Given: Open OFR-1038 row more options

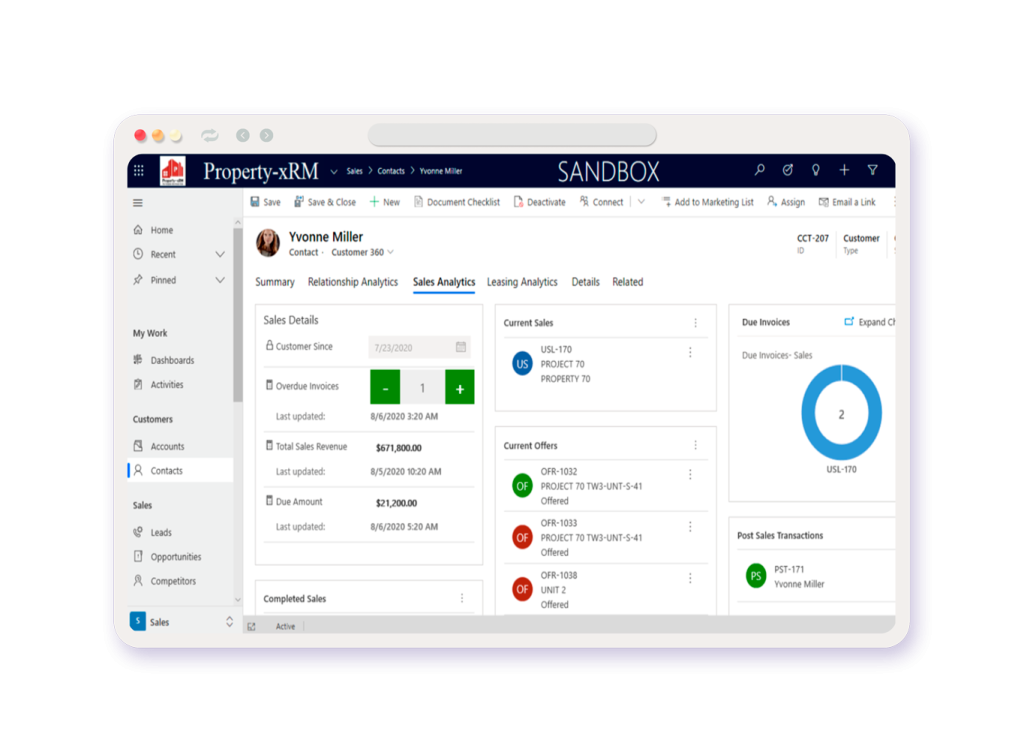Looking at the screenshot, I should (690, 579).
